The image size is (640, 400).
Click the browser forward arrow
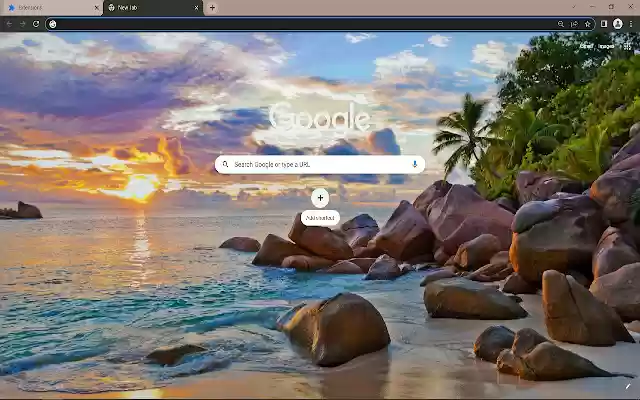click(22, 24)
